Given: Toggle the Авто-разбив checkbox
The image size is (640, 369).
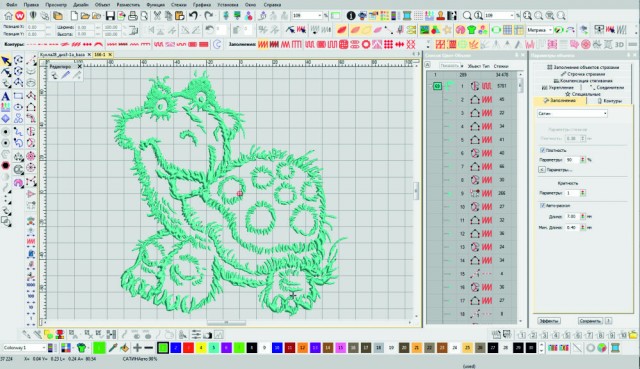Looking at the screenshot, I should [542, 205].
